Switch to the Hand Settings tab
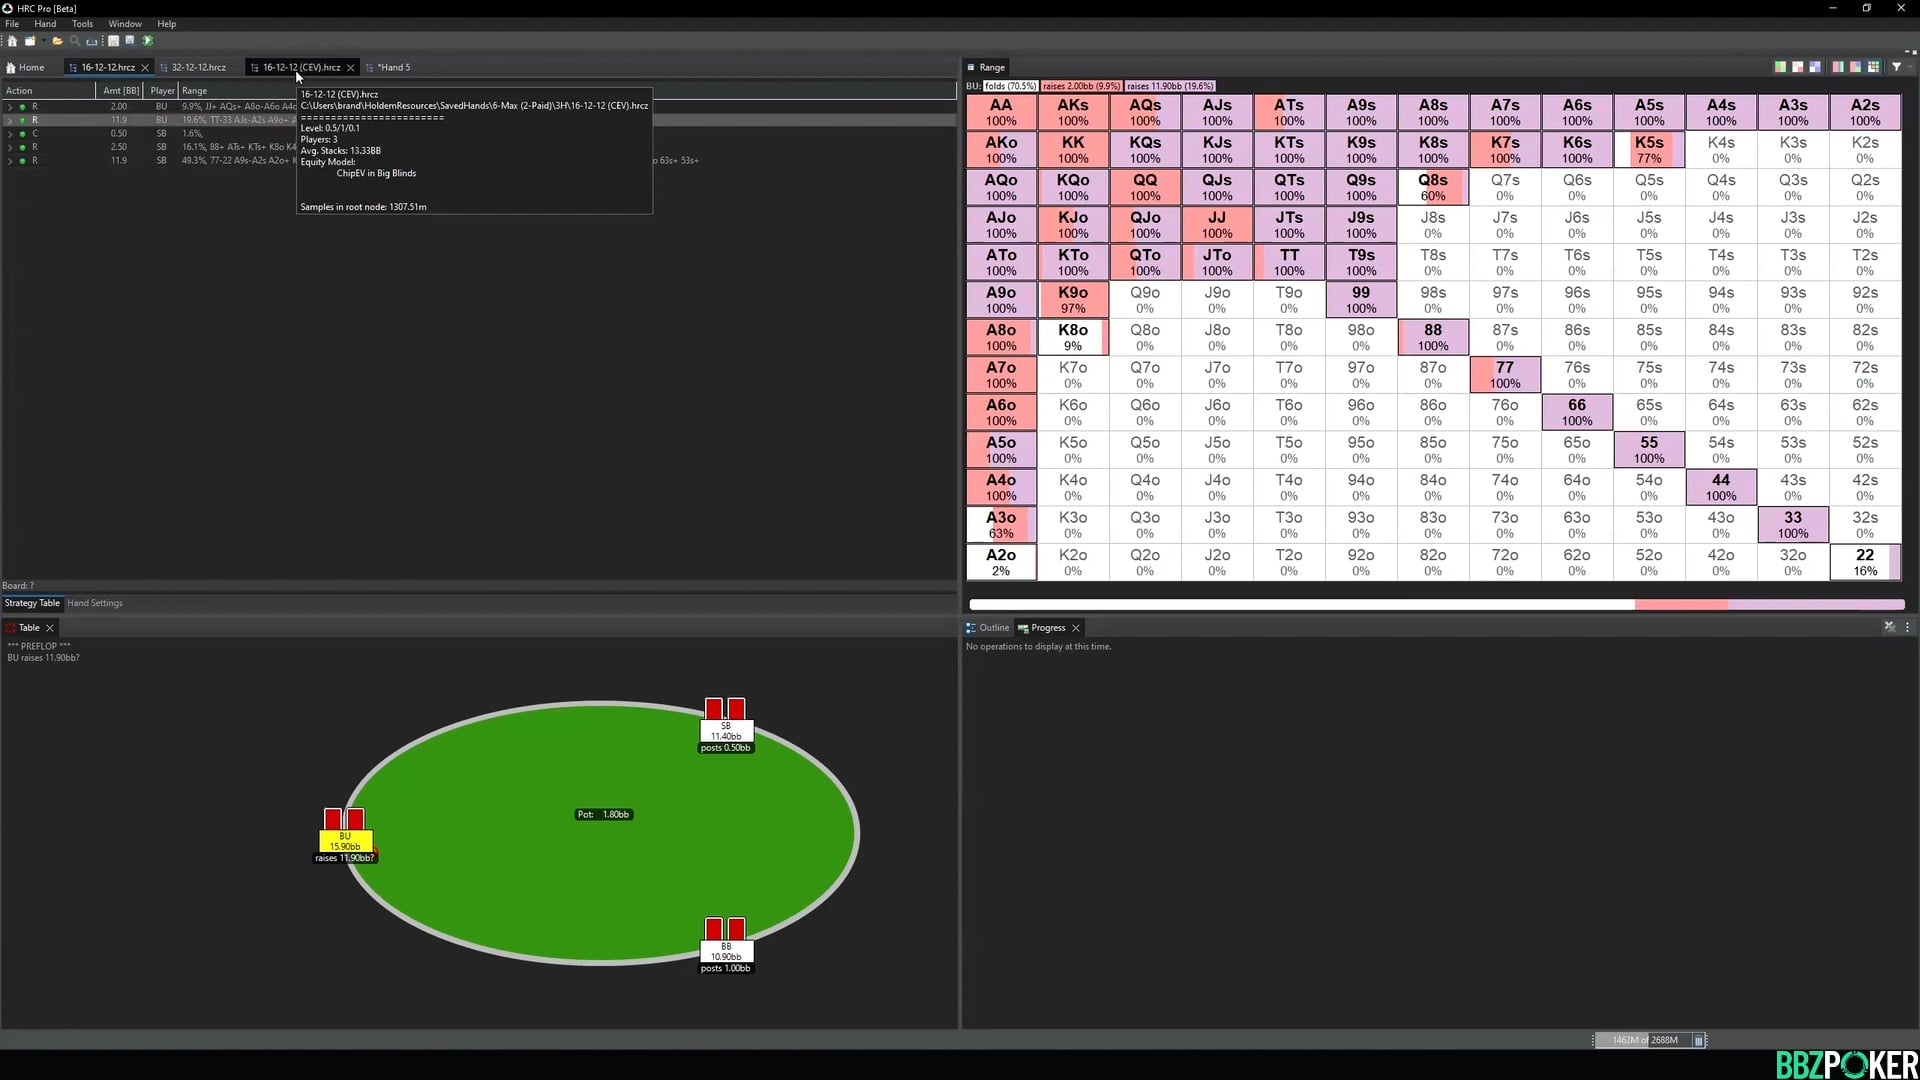The height and width of the screenshot is (1080, 1920). point(95,603)
